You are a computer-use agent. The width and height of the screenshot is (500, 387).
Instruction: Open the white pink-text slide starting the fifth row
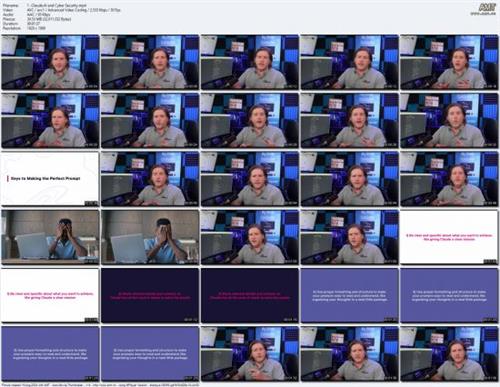click(x=50, y=295)
